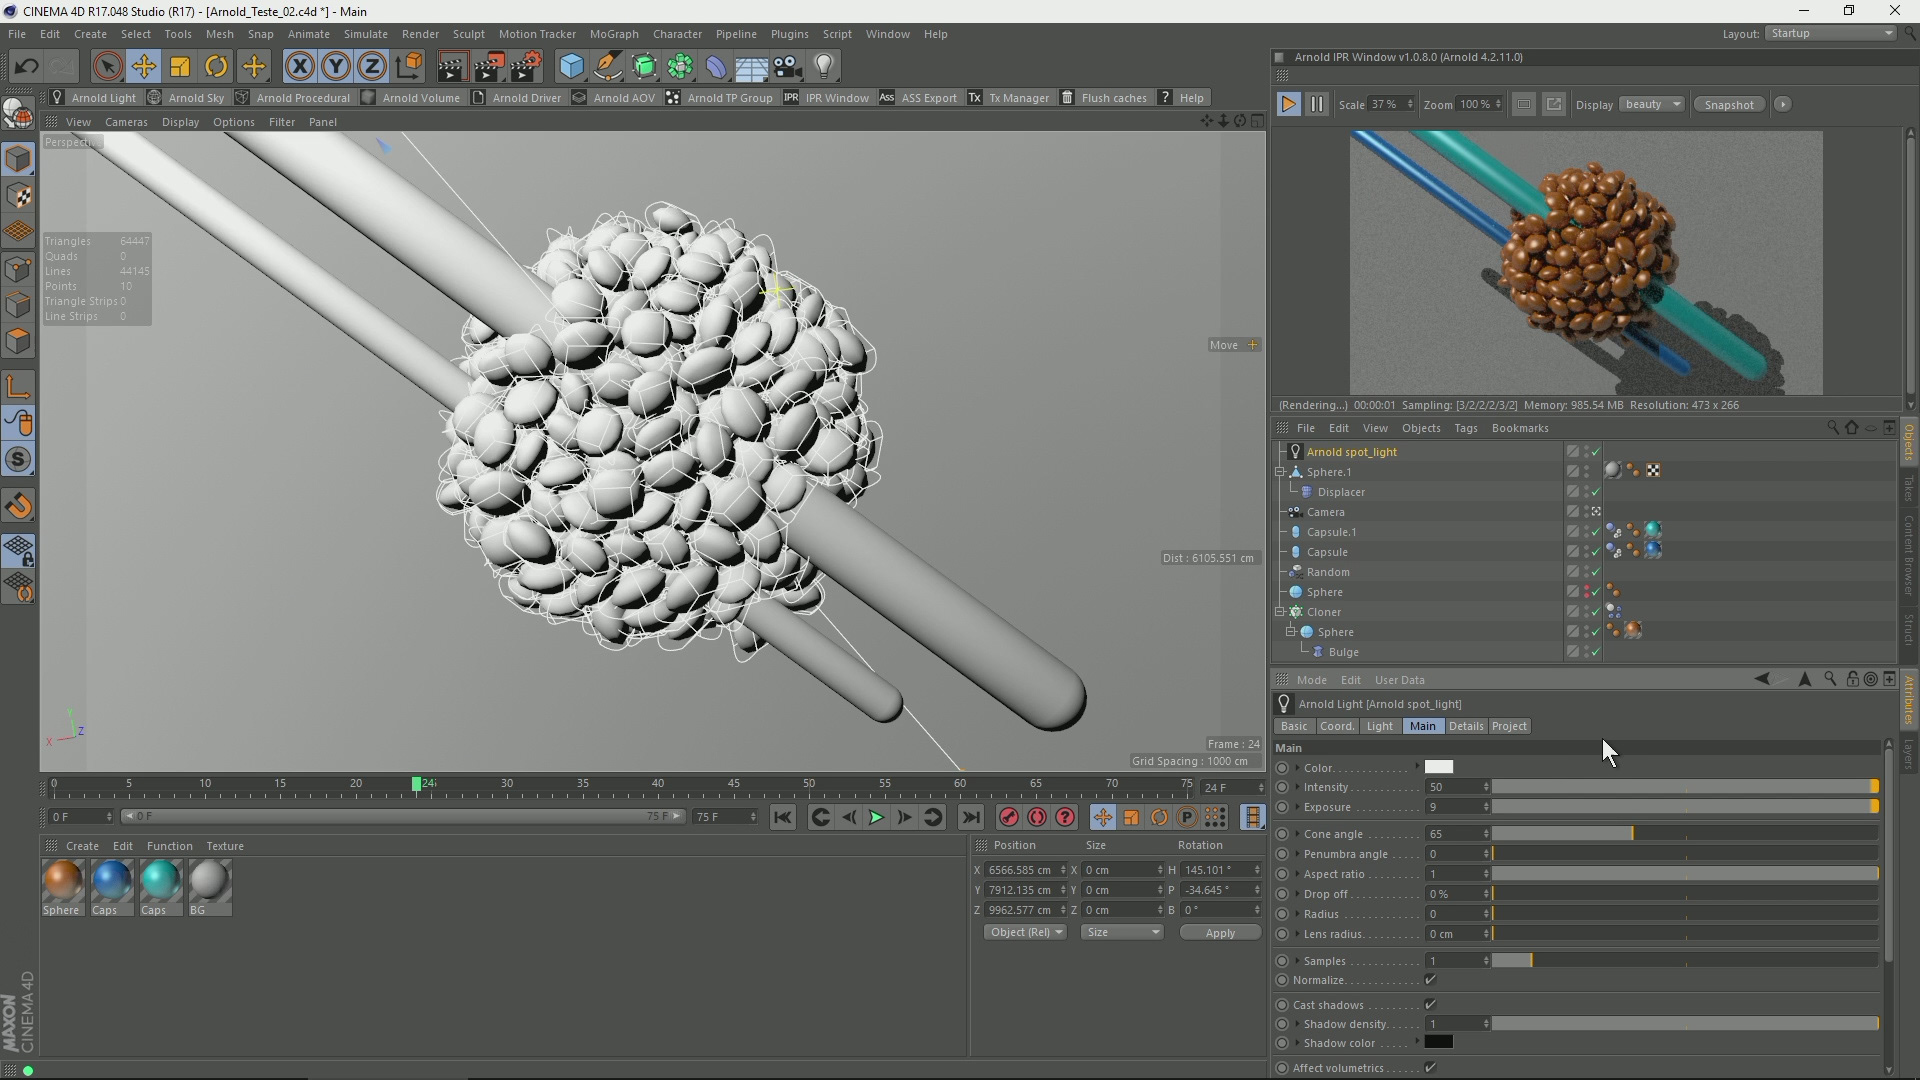1920x1080 pixels.
Task: Click the Exposure value field
Action: (x=1455, y=807)
